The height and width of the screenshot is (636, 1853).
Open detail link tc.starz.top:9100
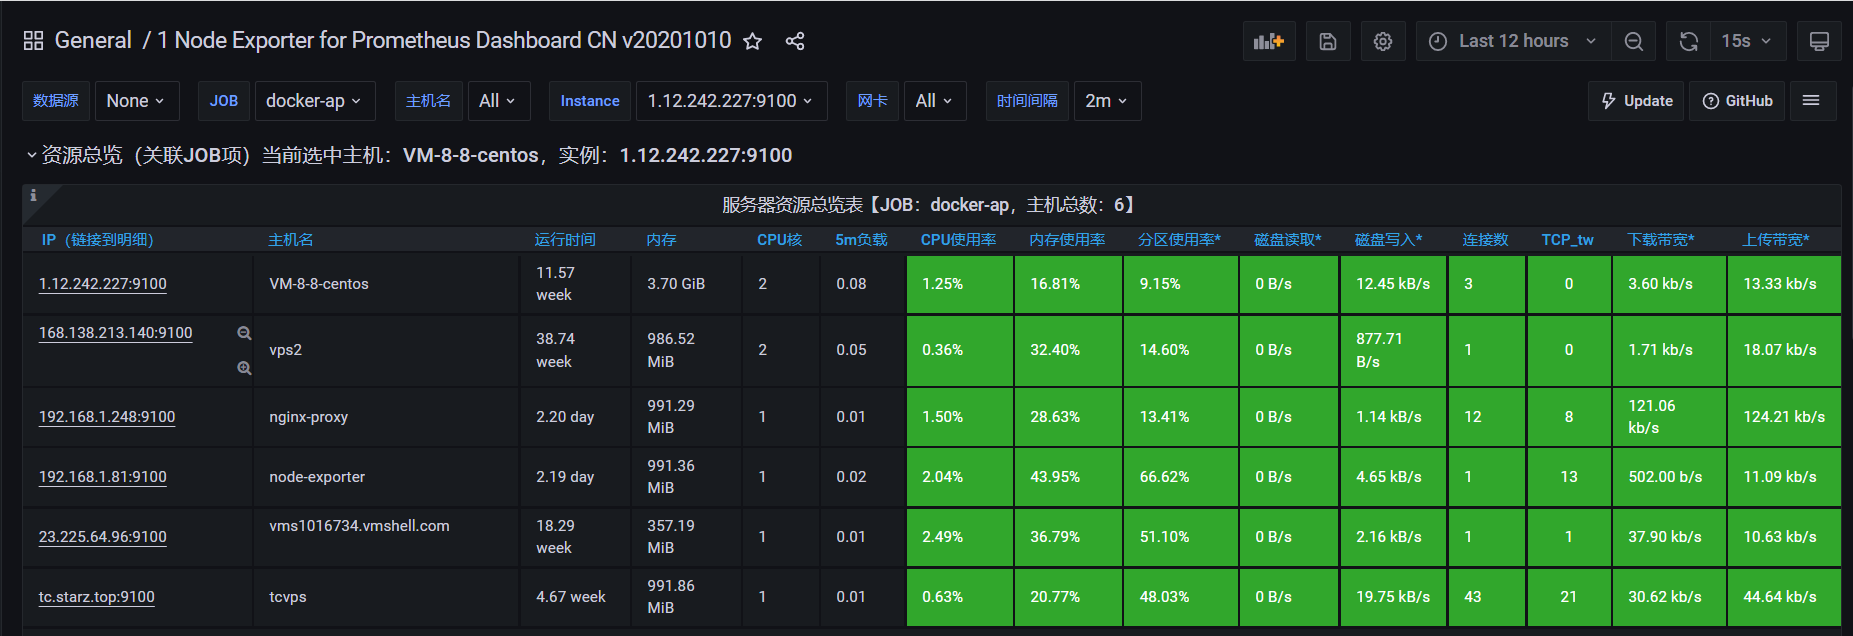tap(97, 597)
